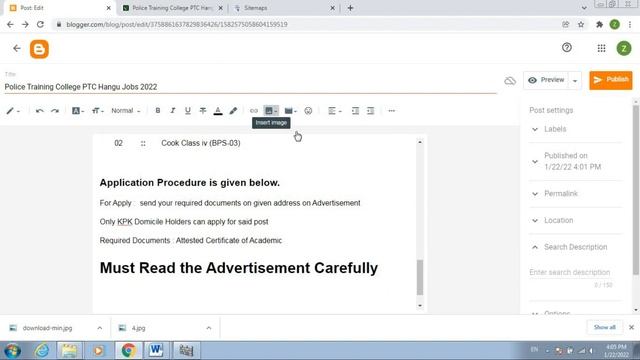Screen dimensions: 640x360
Task: Click the browser back button
Action: tap(10, 24)
